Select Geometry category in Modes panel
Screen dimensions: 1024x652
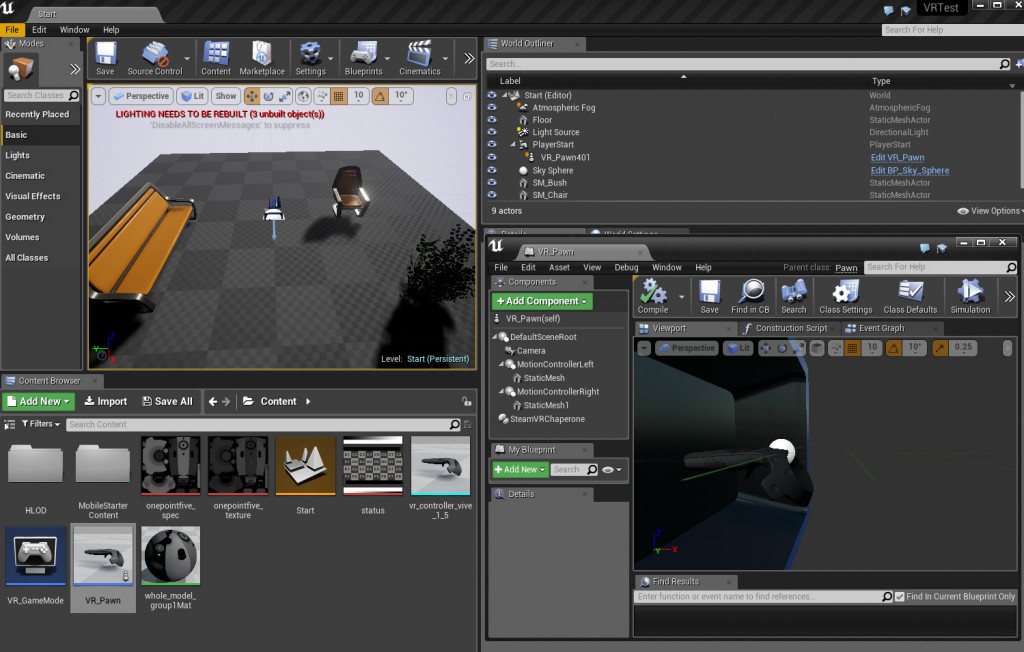tap(25, 217)
